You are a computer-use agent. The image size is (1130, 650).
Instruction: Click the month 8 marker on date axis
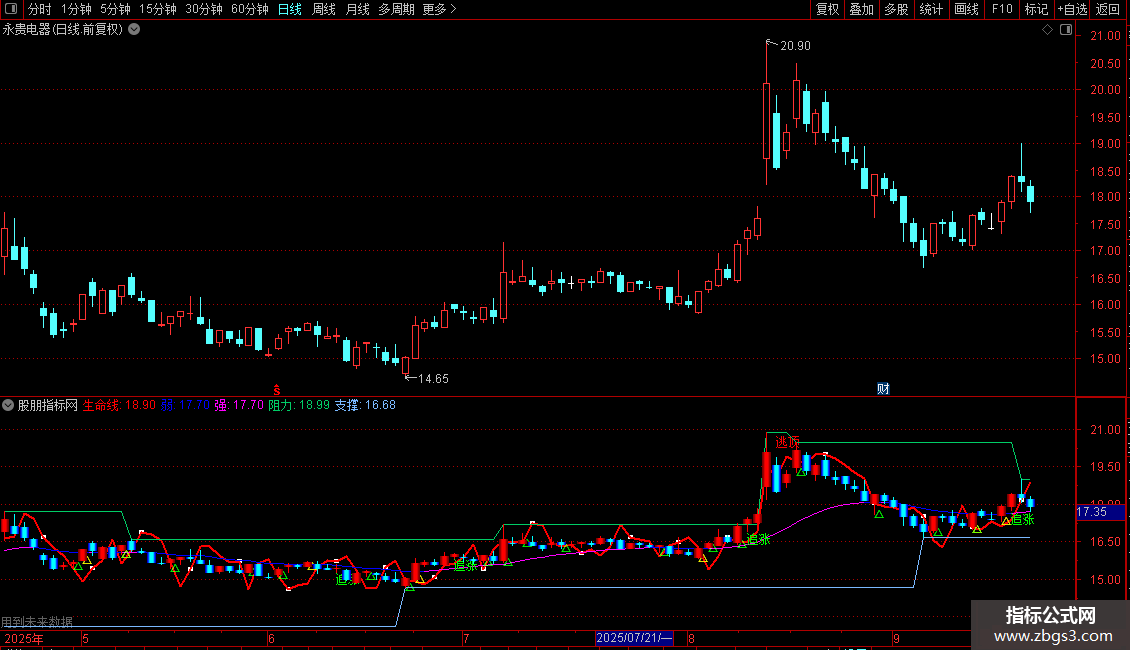[x=691, y=638]
